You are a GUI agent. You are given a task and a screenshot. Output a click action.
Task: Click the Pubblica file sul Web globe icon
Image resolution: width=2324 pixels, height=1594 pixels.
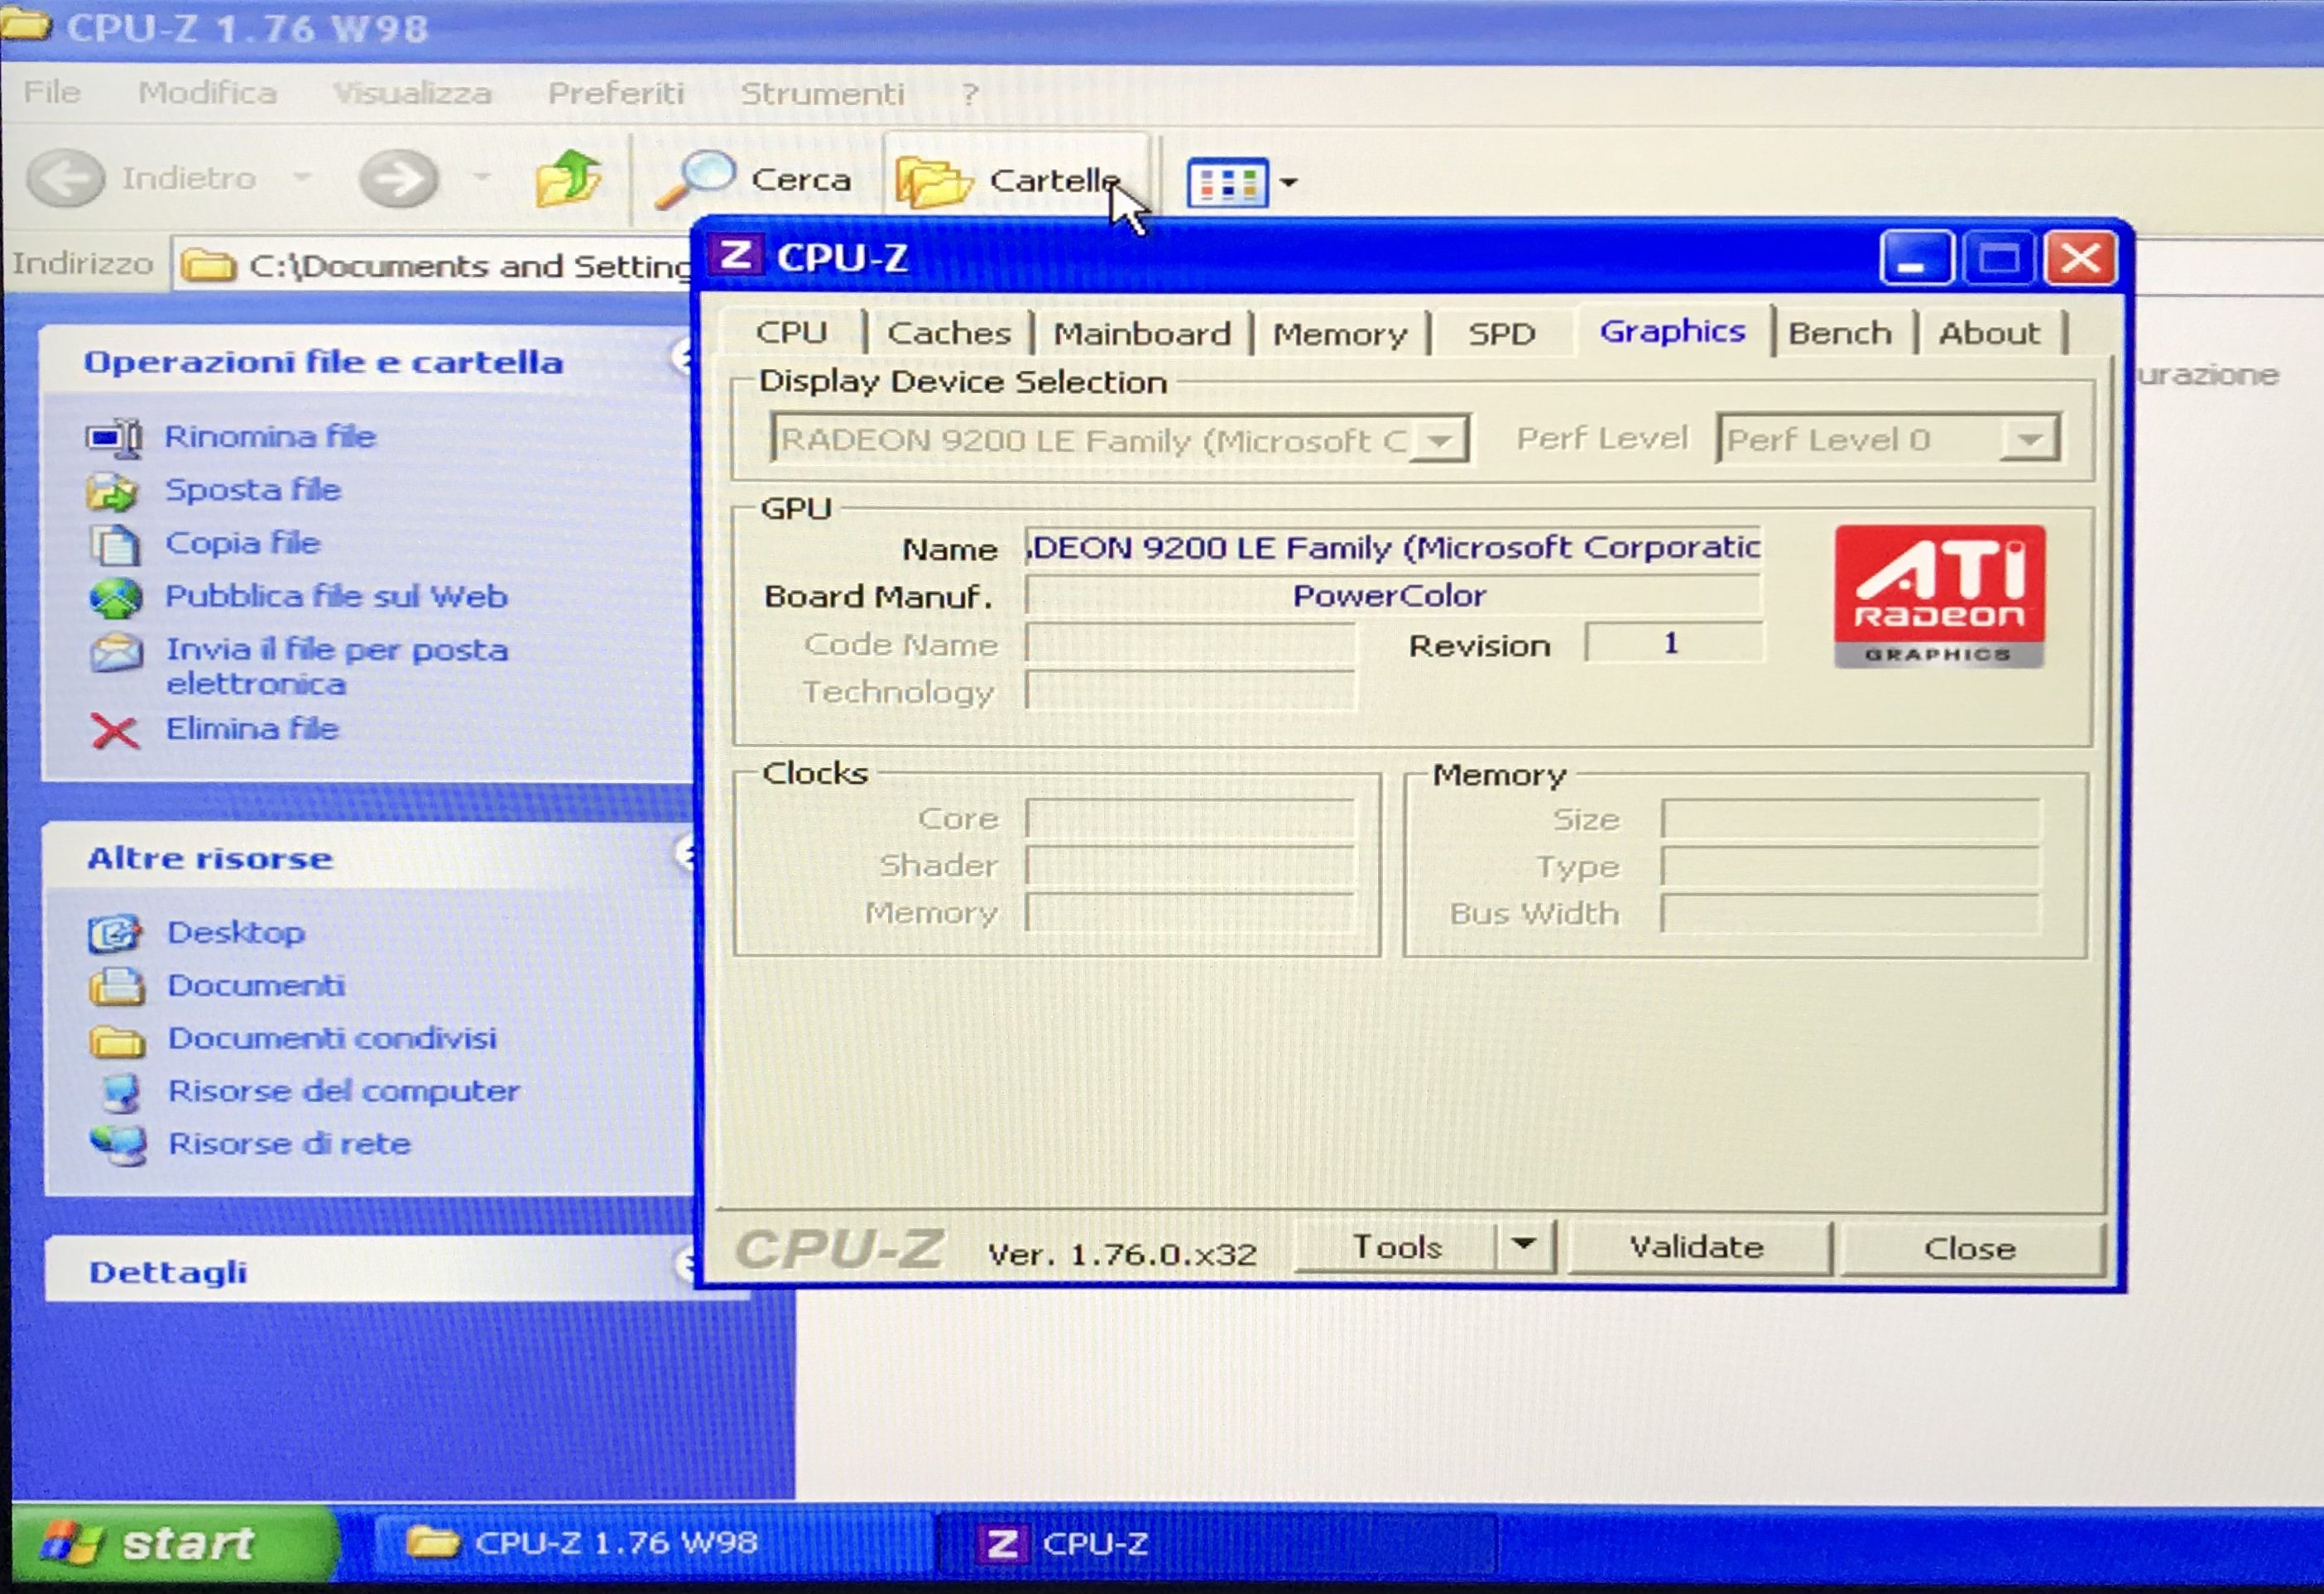pyautogui.click(x=115, y=597)
